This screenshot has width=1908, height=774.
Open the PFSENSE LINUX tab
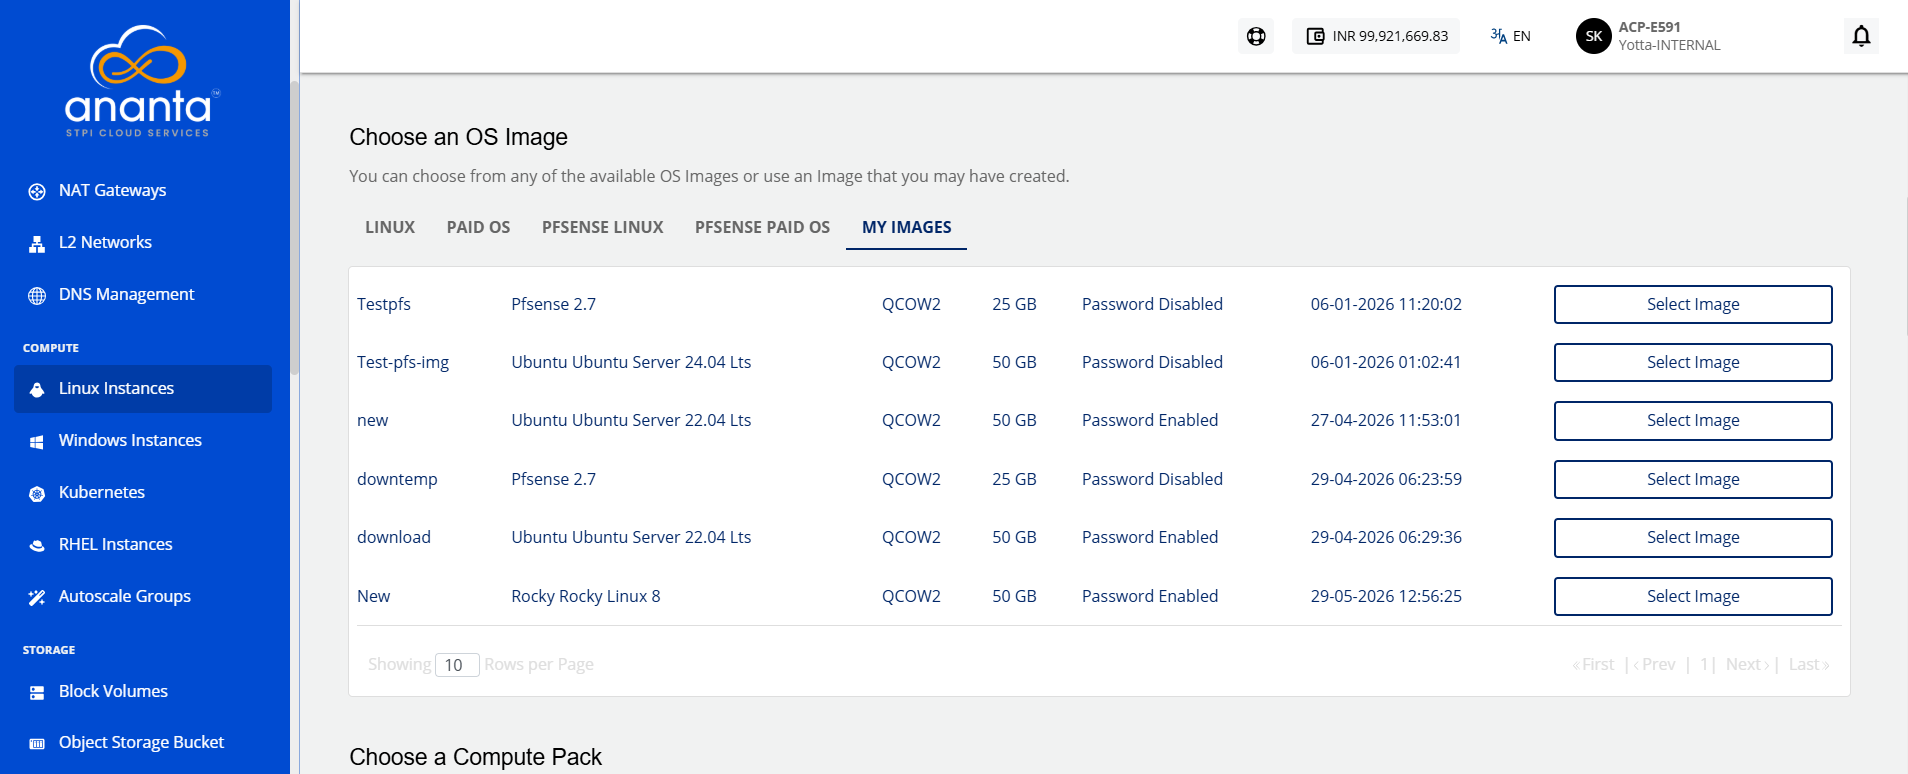coord(603,227)
